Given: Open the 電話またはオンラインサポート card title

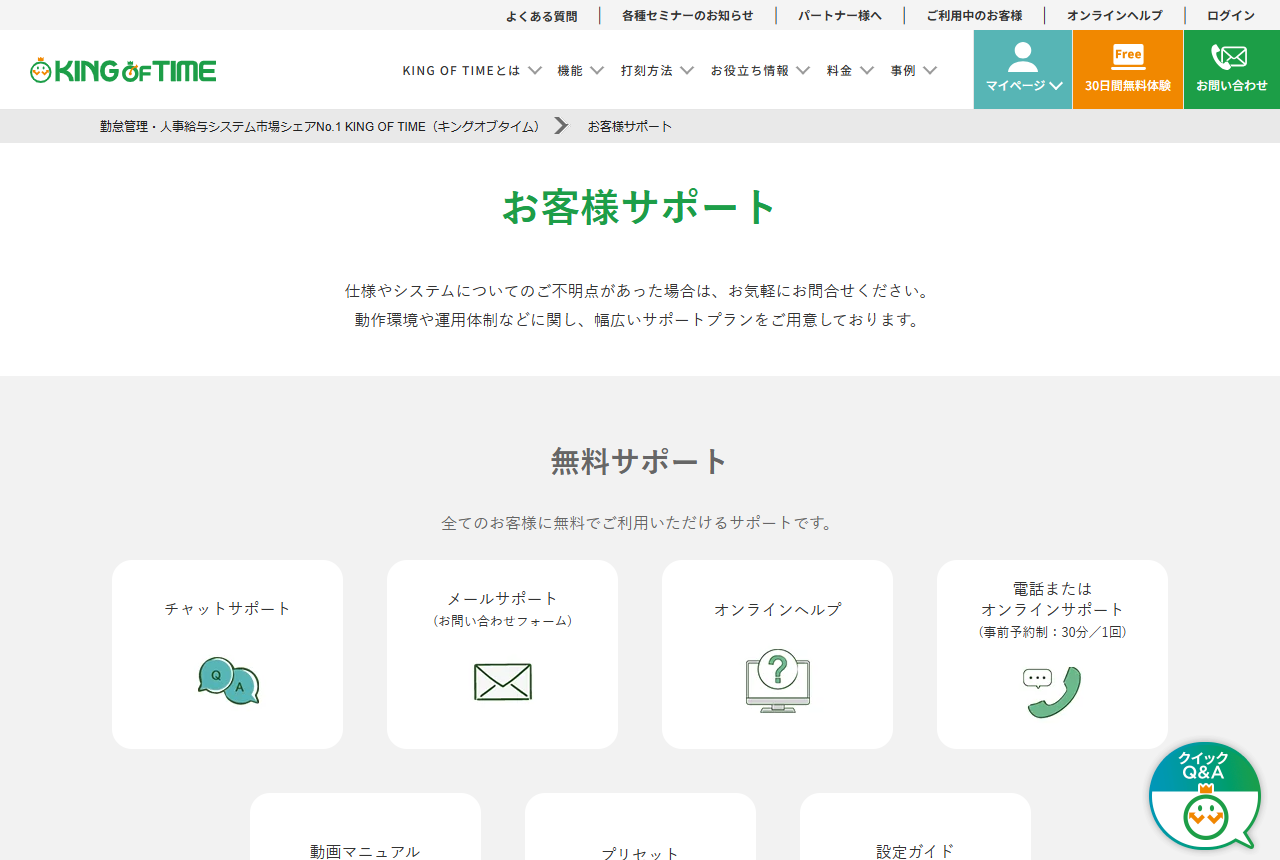Looking at the screenshot, I should point(1052,599).
